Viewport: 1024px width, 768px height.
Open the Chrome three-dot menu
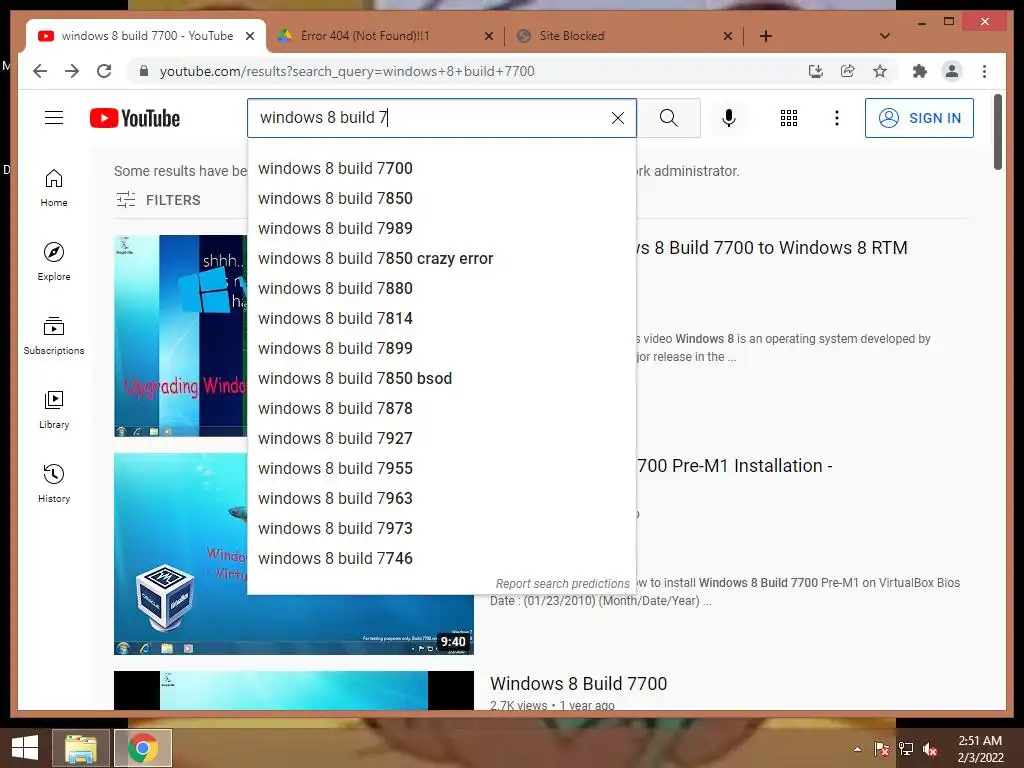[984, 71]
